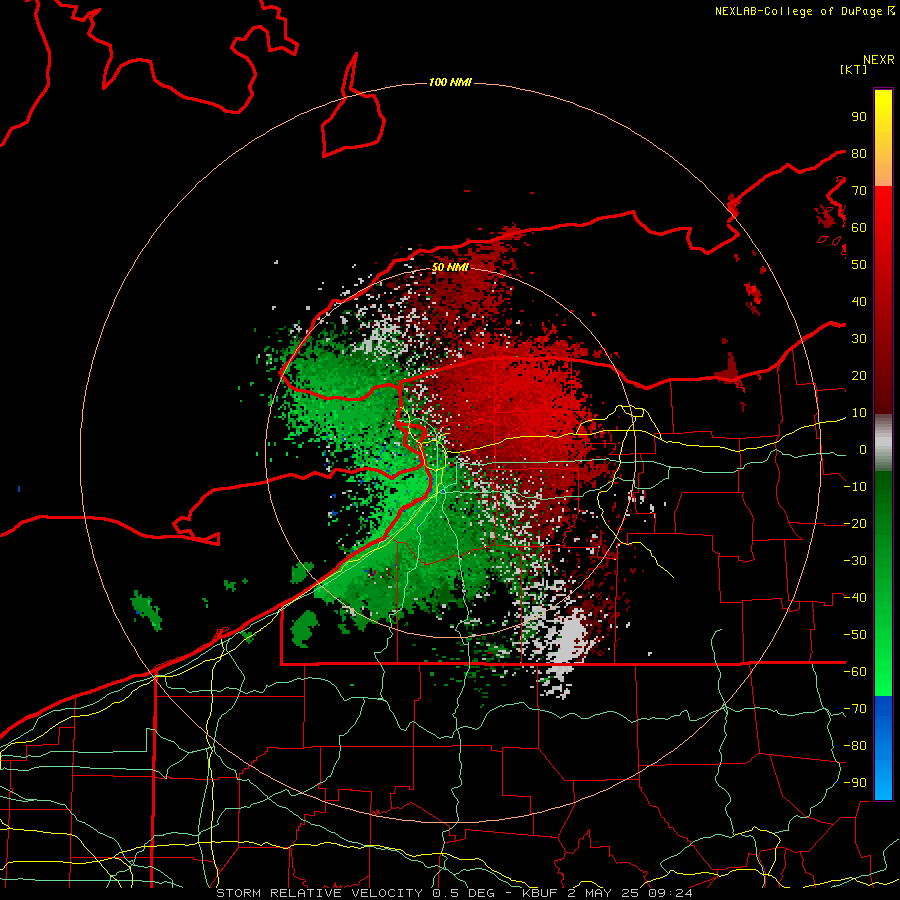Image resolution: width=900 pixels, height=900 pixels.
Task: Click the 70 value on the velocity scale
Action: click(859, 191)
